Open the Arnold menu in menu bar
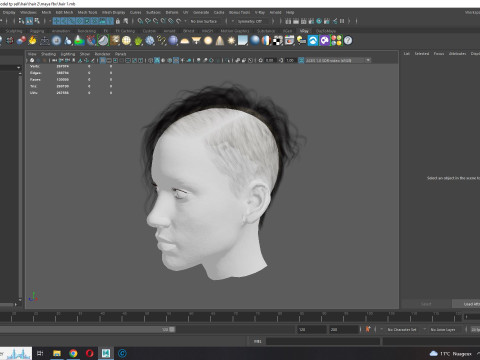Screen dimensions: 480x360 pyautogui.click(x=275, y=12)
